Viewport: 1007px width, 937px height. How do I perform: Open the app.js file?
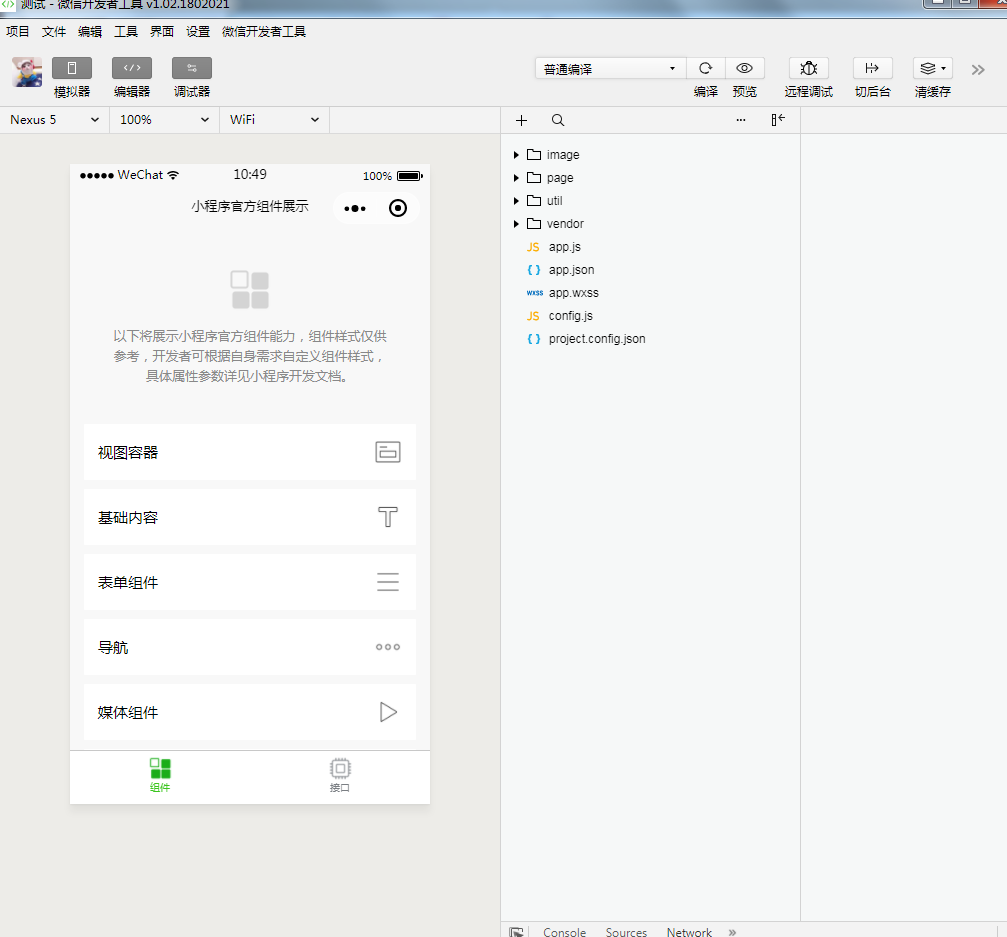[x=650, y=247]
